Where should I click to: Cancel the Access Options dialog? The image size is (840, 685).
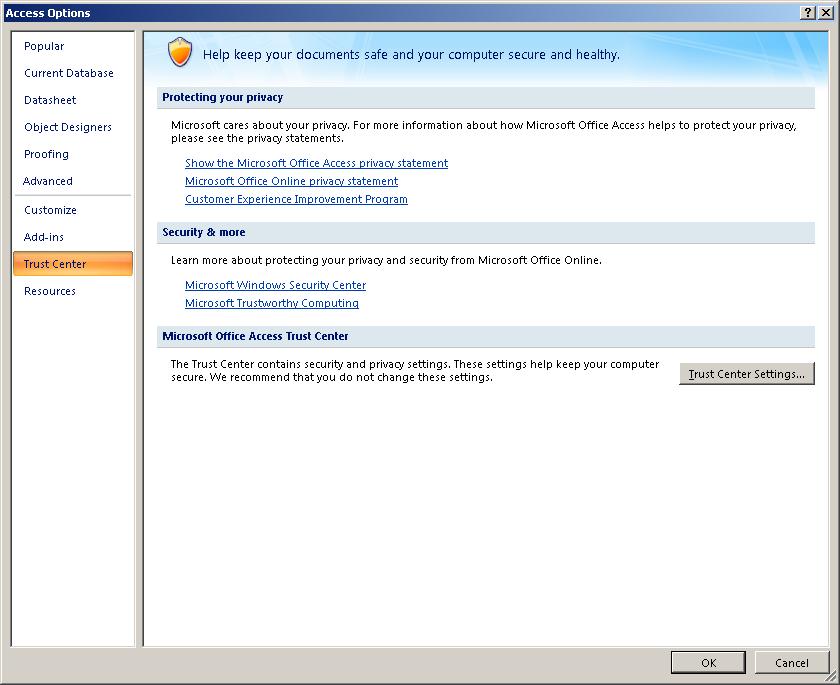[791, 663]
